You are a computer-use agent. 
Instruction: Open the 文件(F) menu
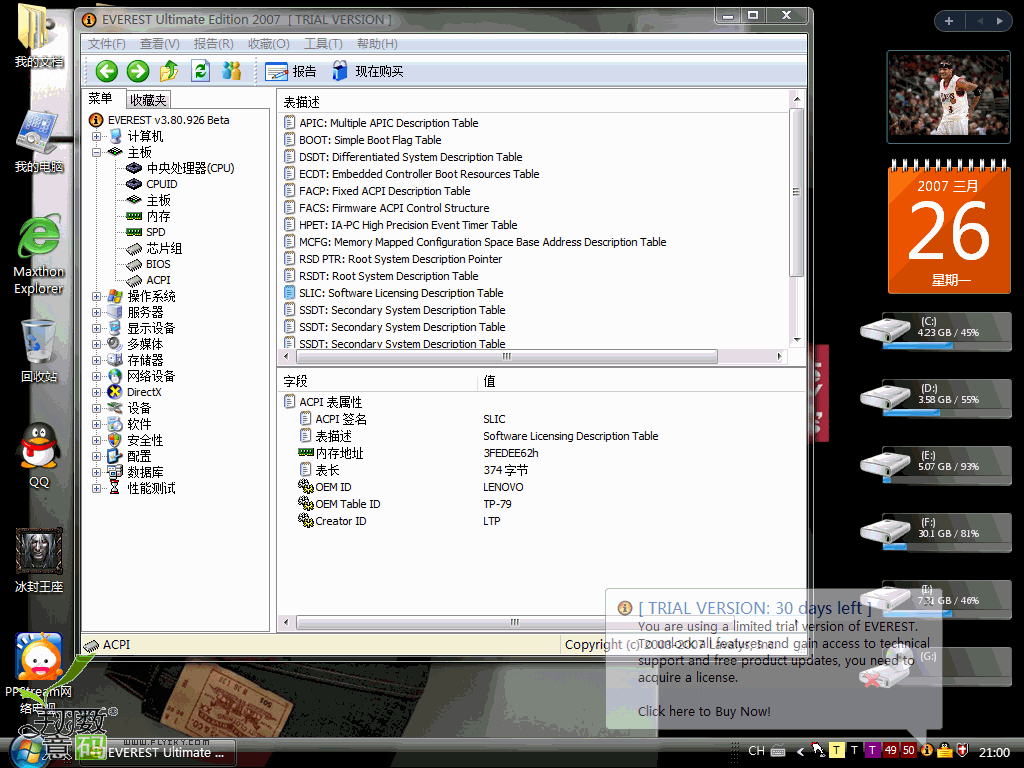(106, 44)
